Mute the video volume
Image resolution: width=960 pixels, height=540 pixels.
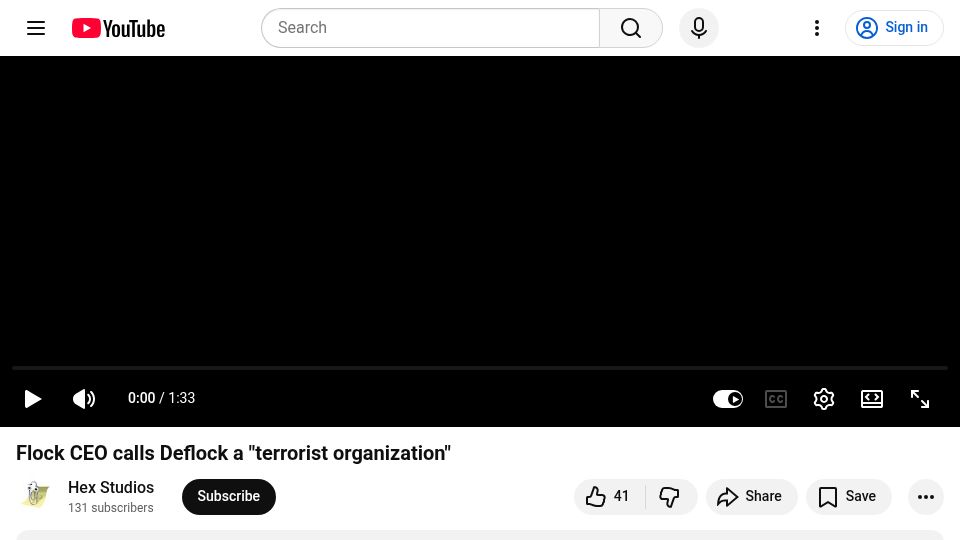point(84,399)
